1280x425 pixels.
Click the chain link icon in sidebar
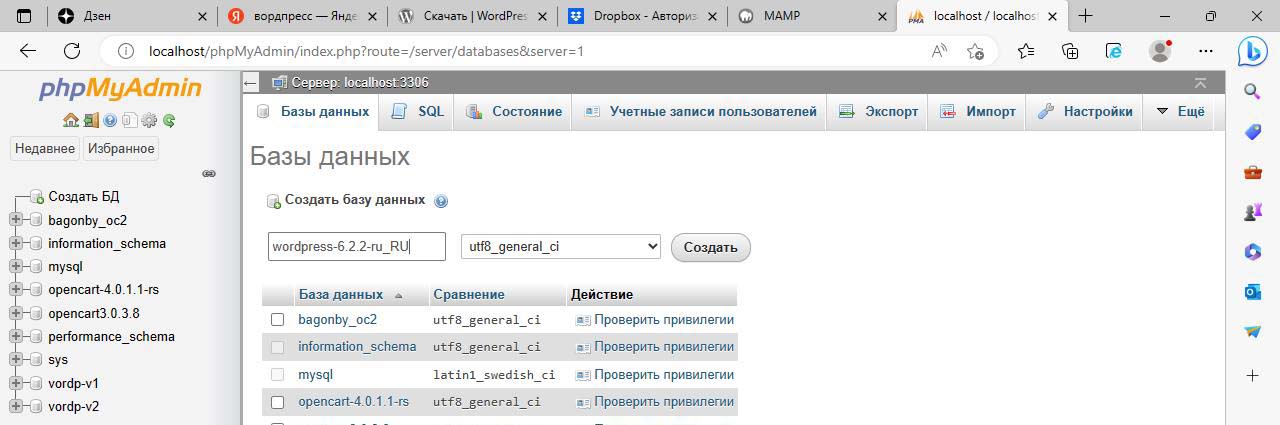pyautogui.click(x=209, y=173)
